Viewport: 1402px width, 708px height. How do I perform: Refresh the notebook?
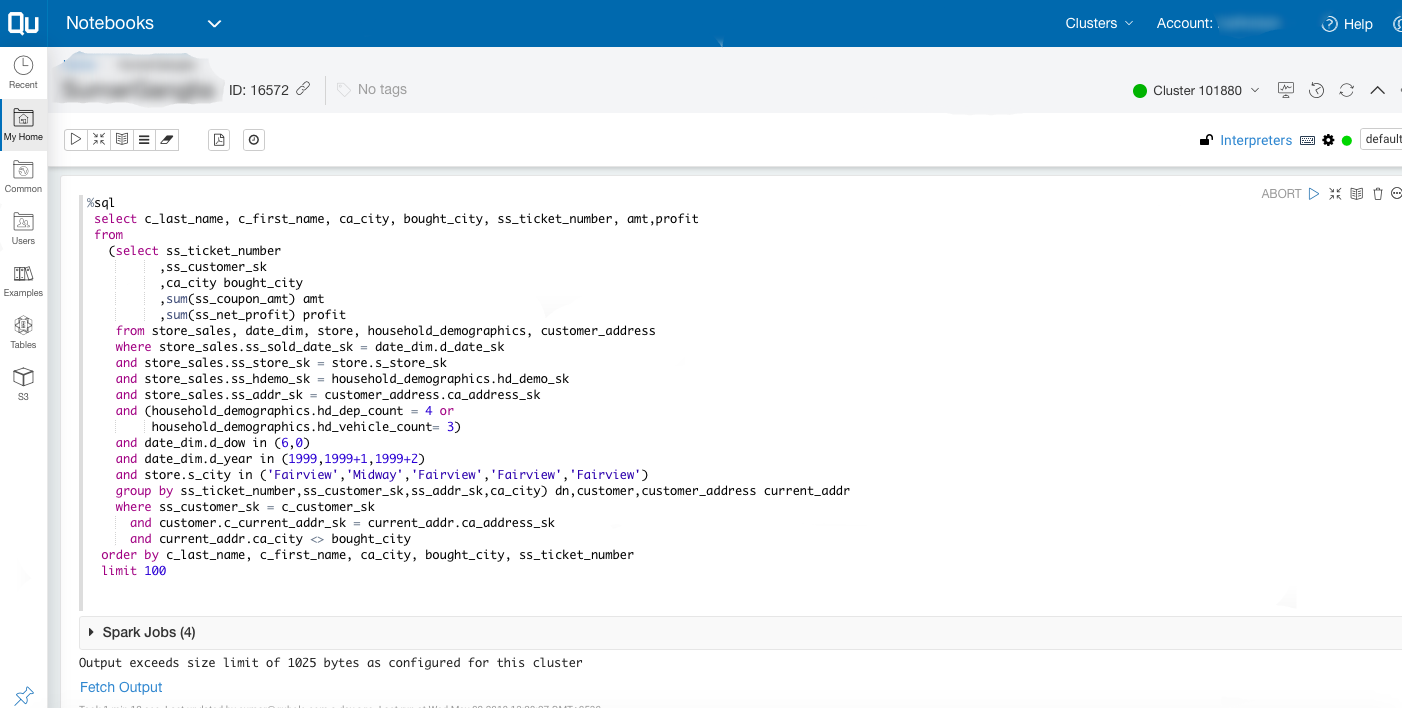click(x=1347, y=90)
